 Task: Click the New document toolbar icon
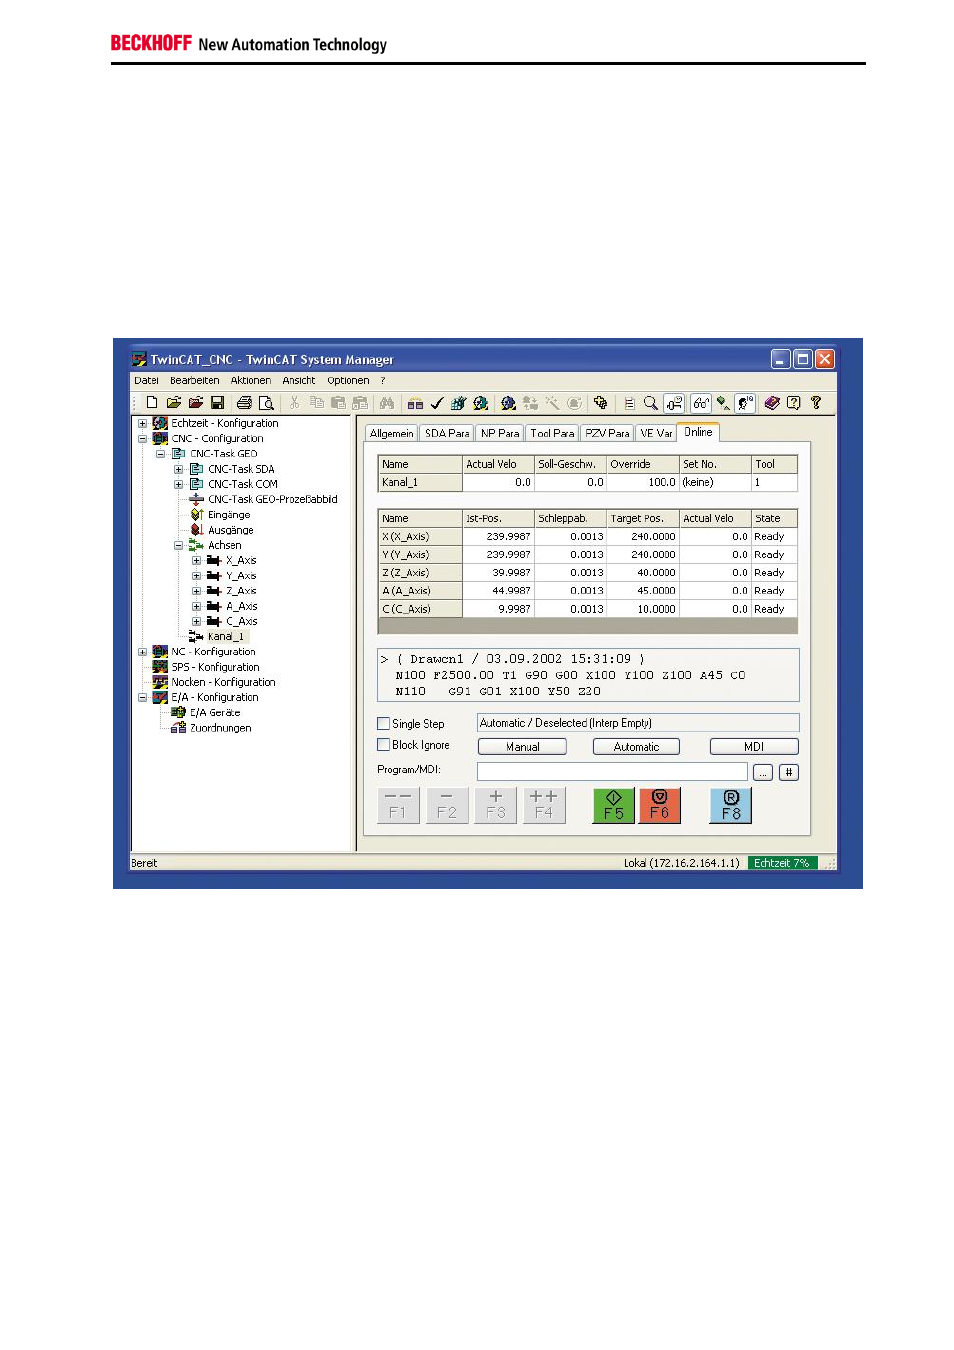click(x=152, y=403)
